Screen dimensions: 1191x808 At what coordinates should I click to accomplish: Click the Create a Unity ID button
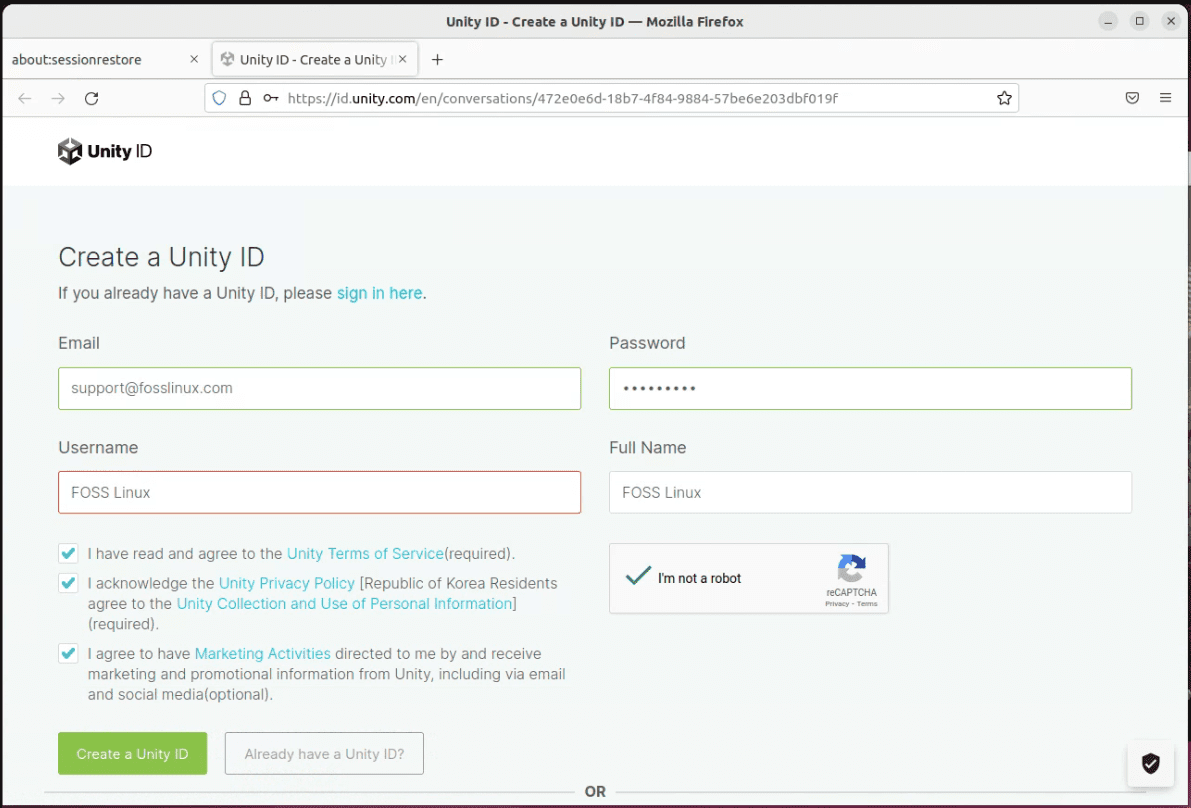(x=132, y=753)
